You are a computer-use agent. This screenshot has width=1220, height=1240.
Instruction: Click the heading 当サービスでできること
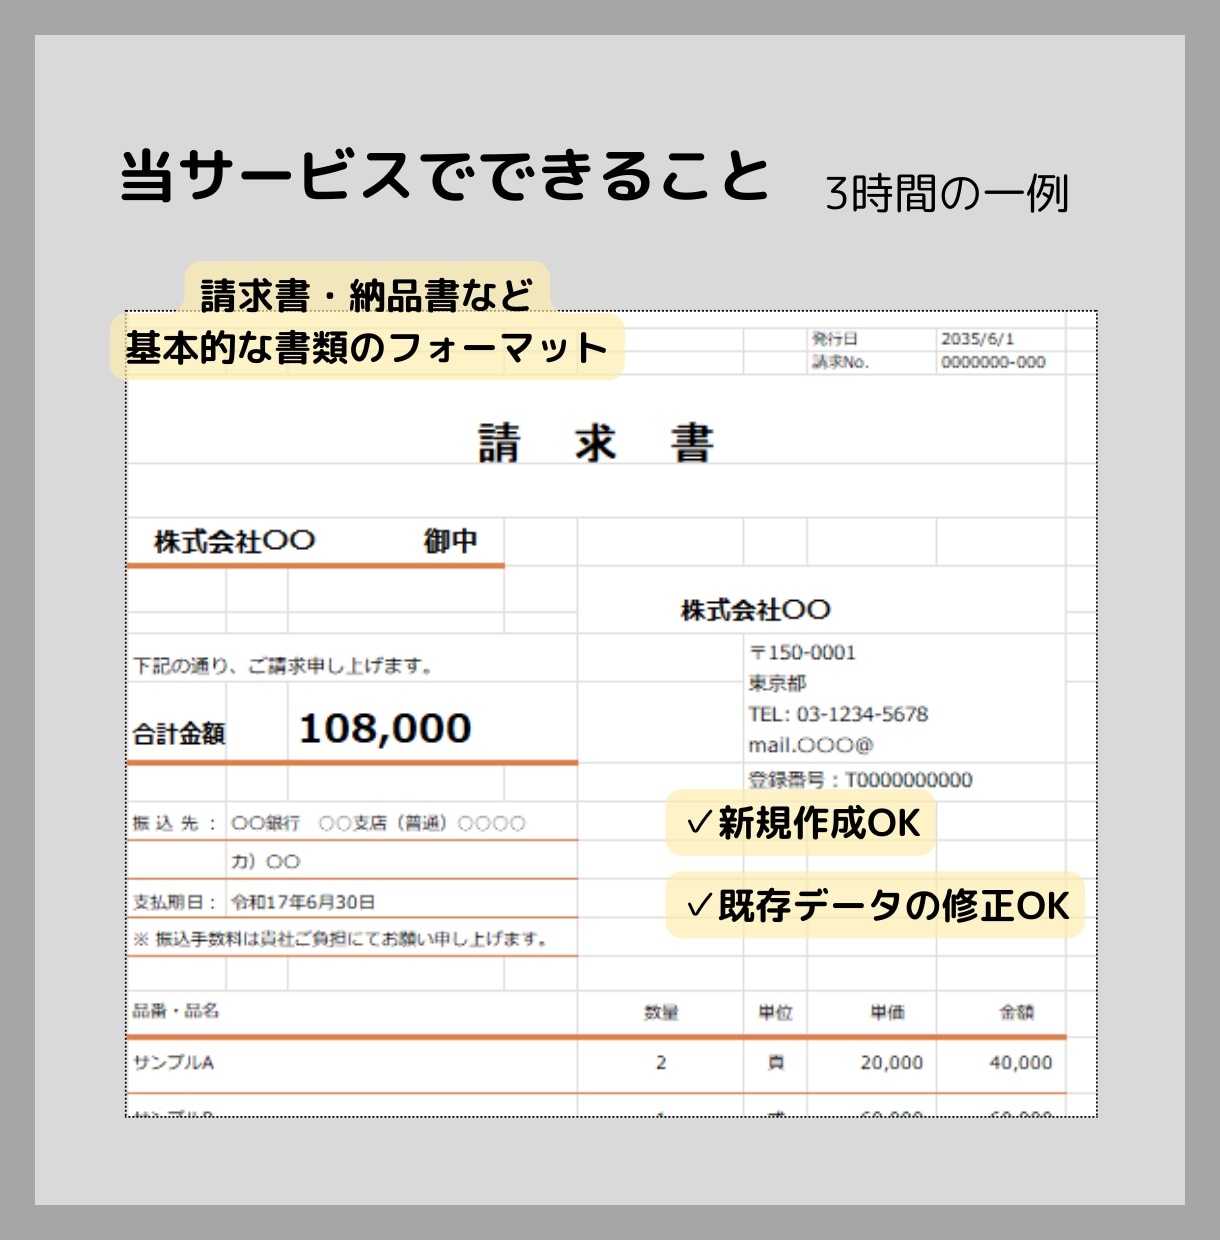pyautogui.click(x=445, y=177)
